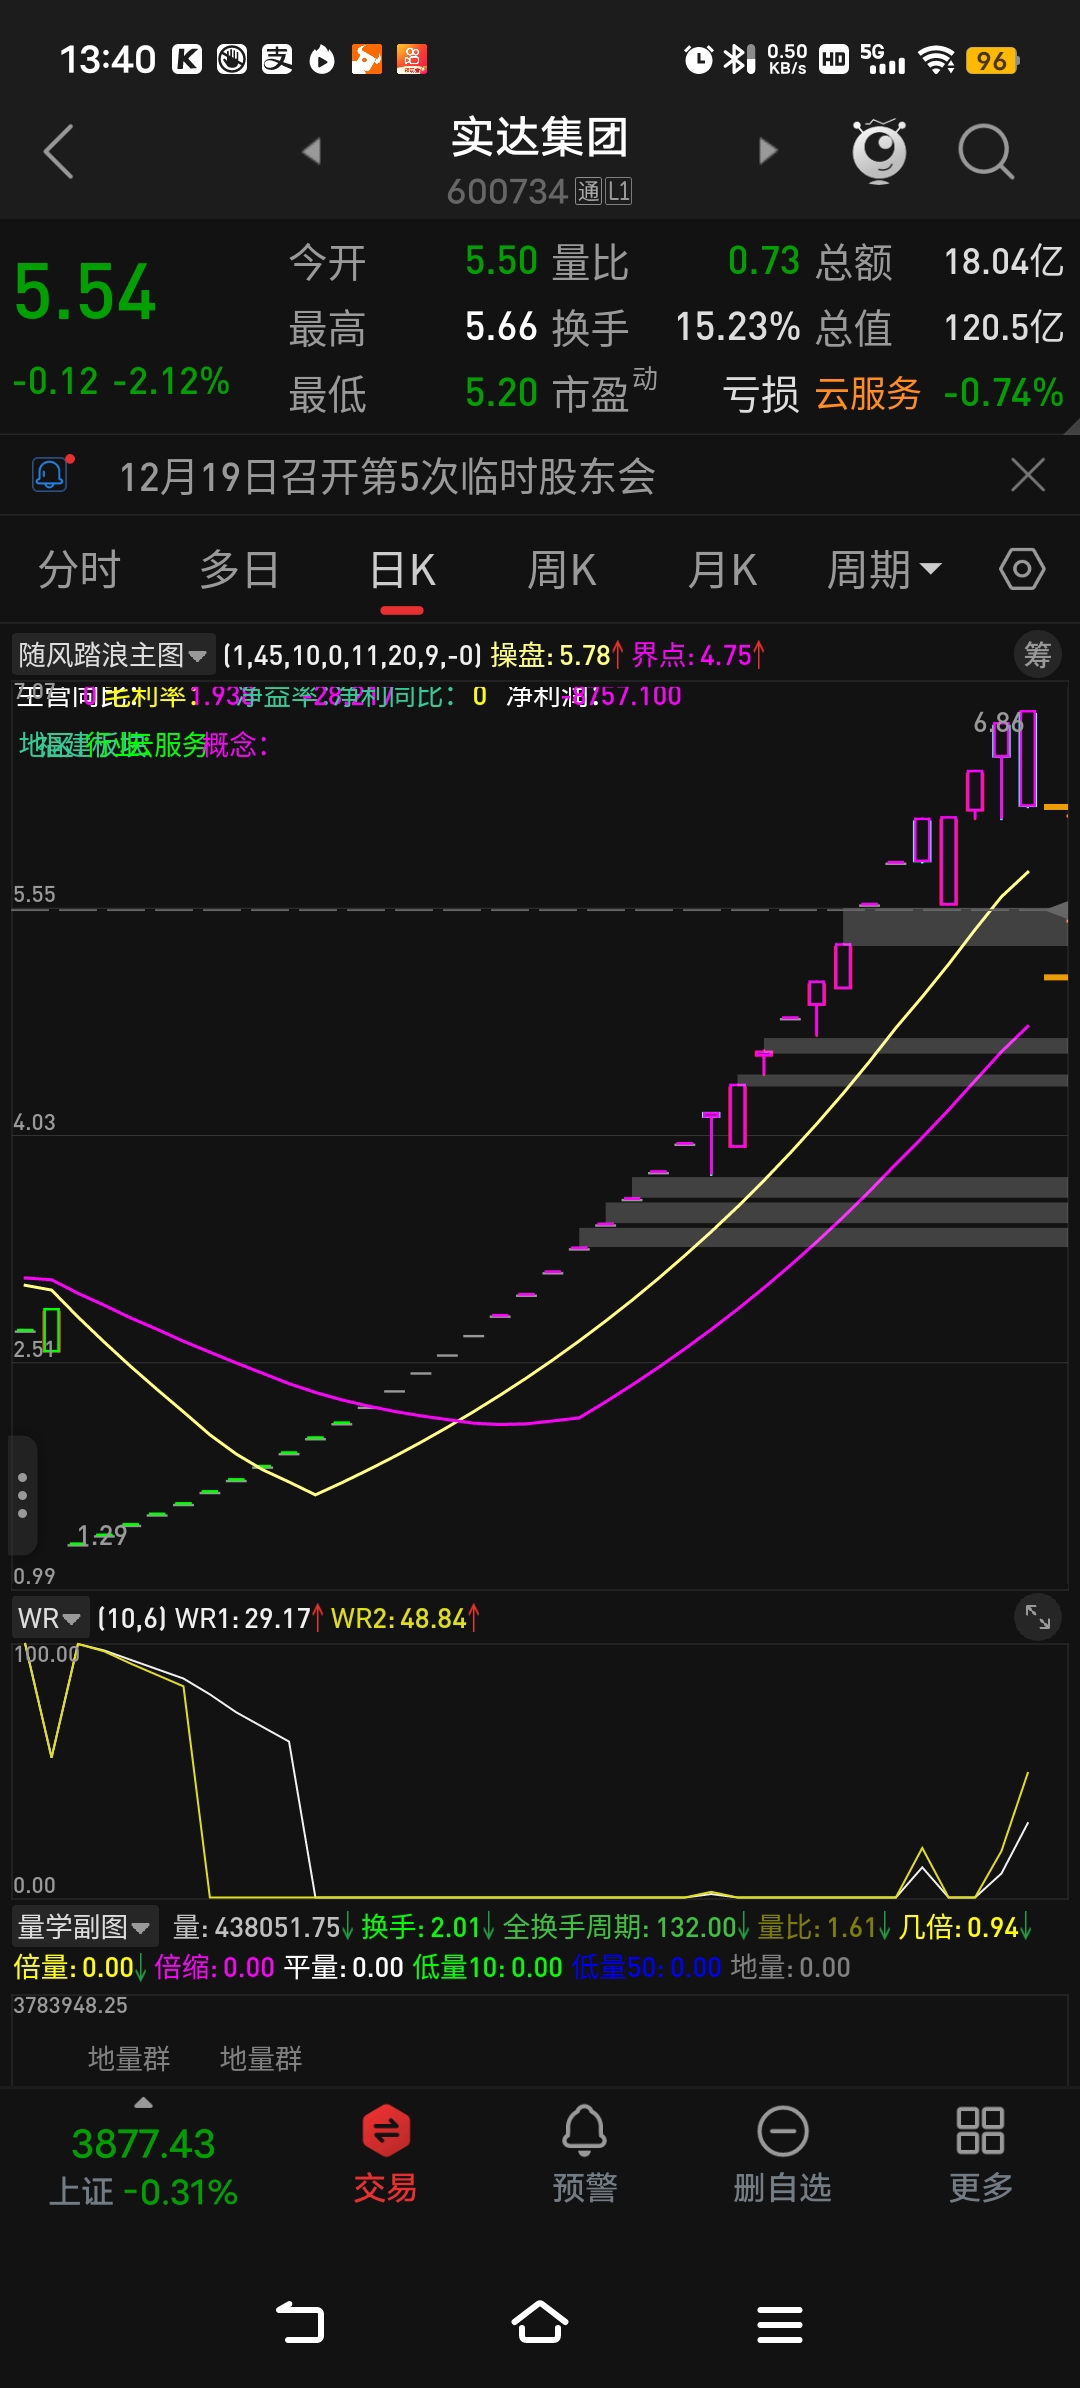Tap the Wi-Fi status icon
Image resolution: width=1080 pixels, height=2388 pixels.
[937, 60]
